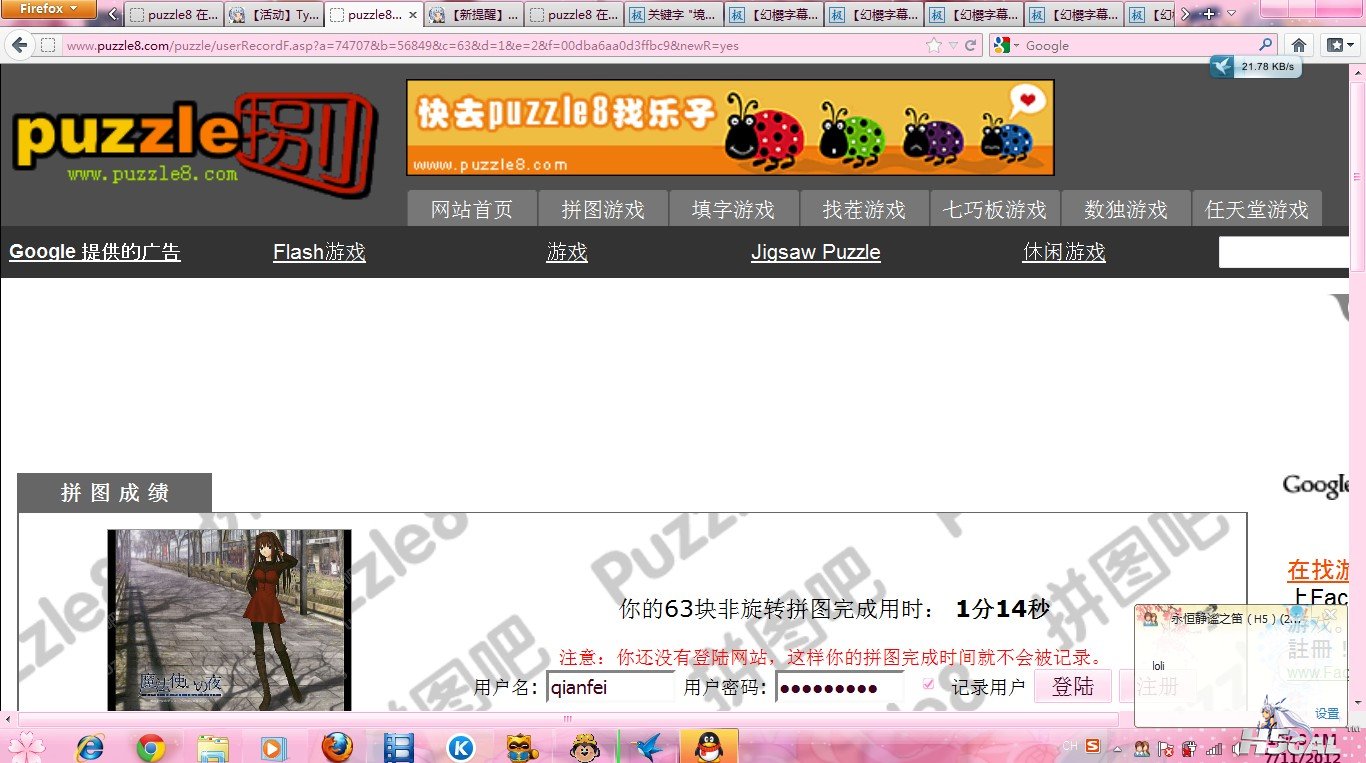Open Windows Explorer folder on taskbar
1366x763 pixels.
coord(213,747)
